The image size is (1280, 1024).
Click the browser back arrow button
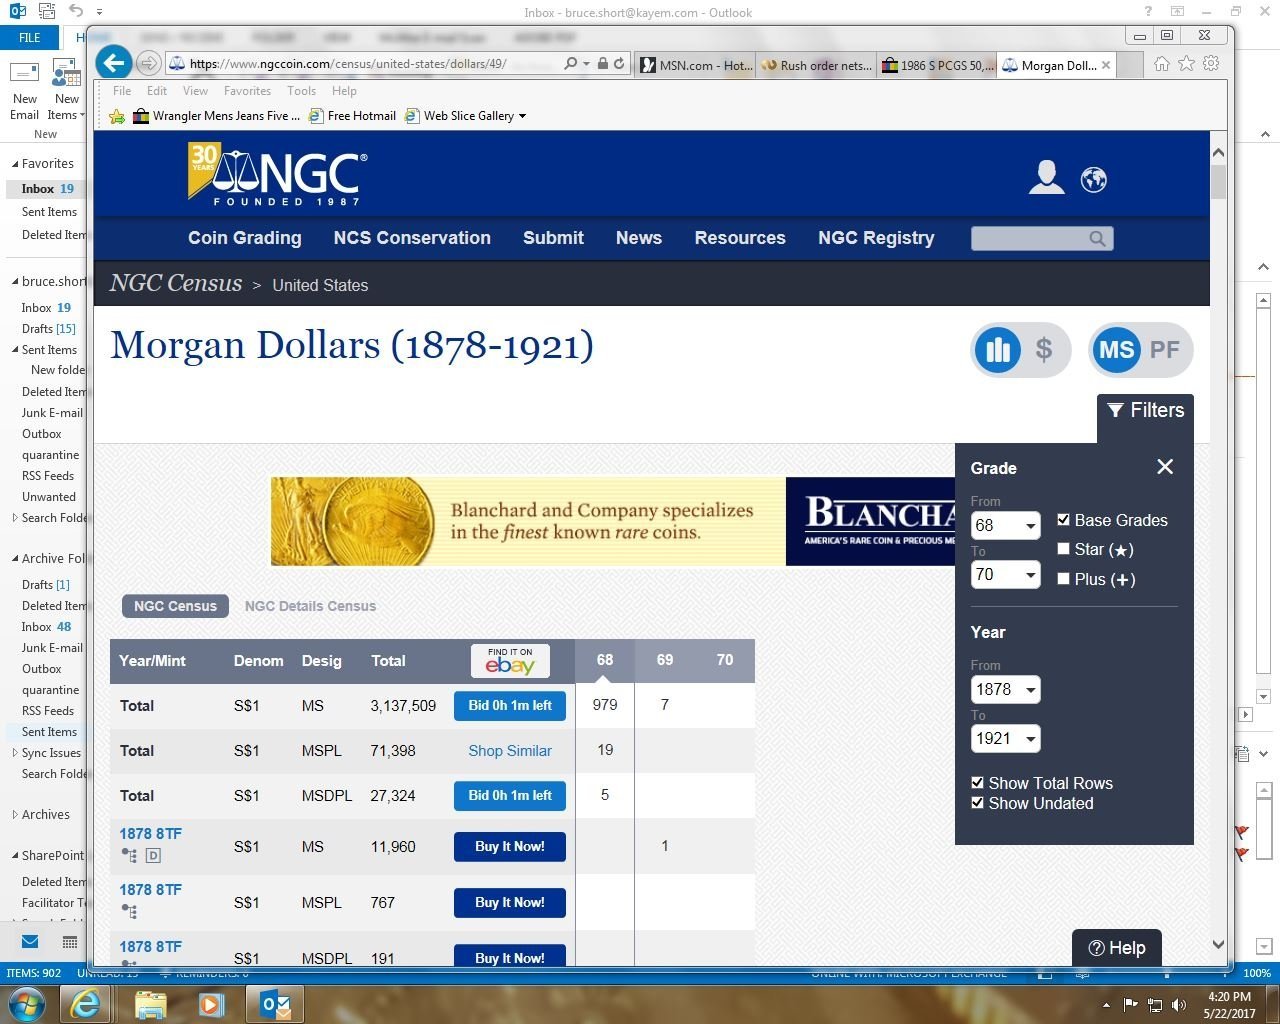[x=114, y=63]
